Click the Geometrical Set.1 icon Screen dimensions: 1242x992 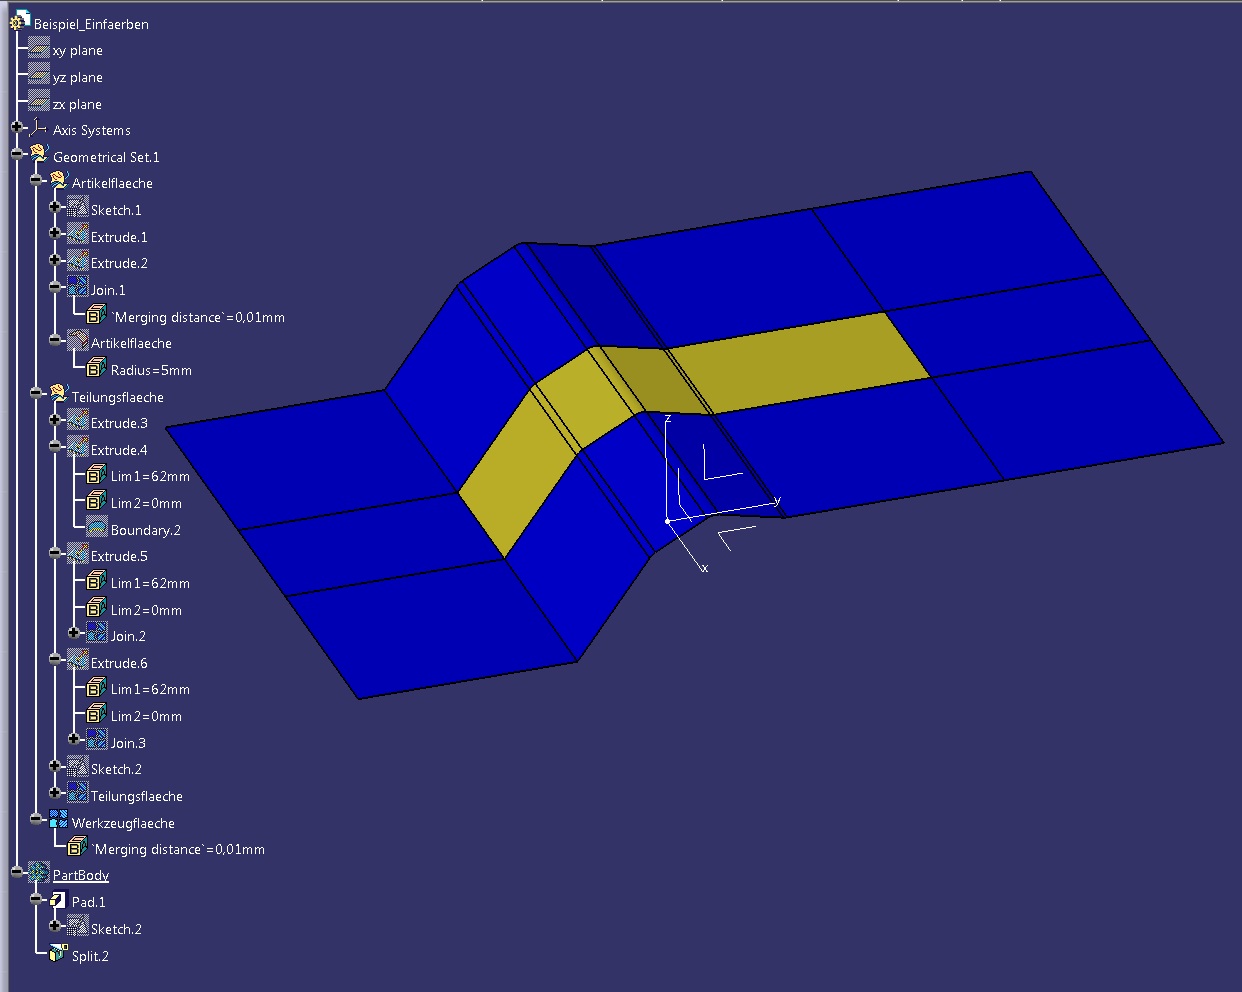point(39,155)
